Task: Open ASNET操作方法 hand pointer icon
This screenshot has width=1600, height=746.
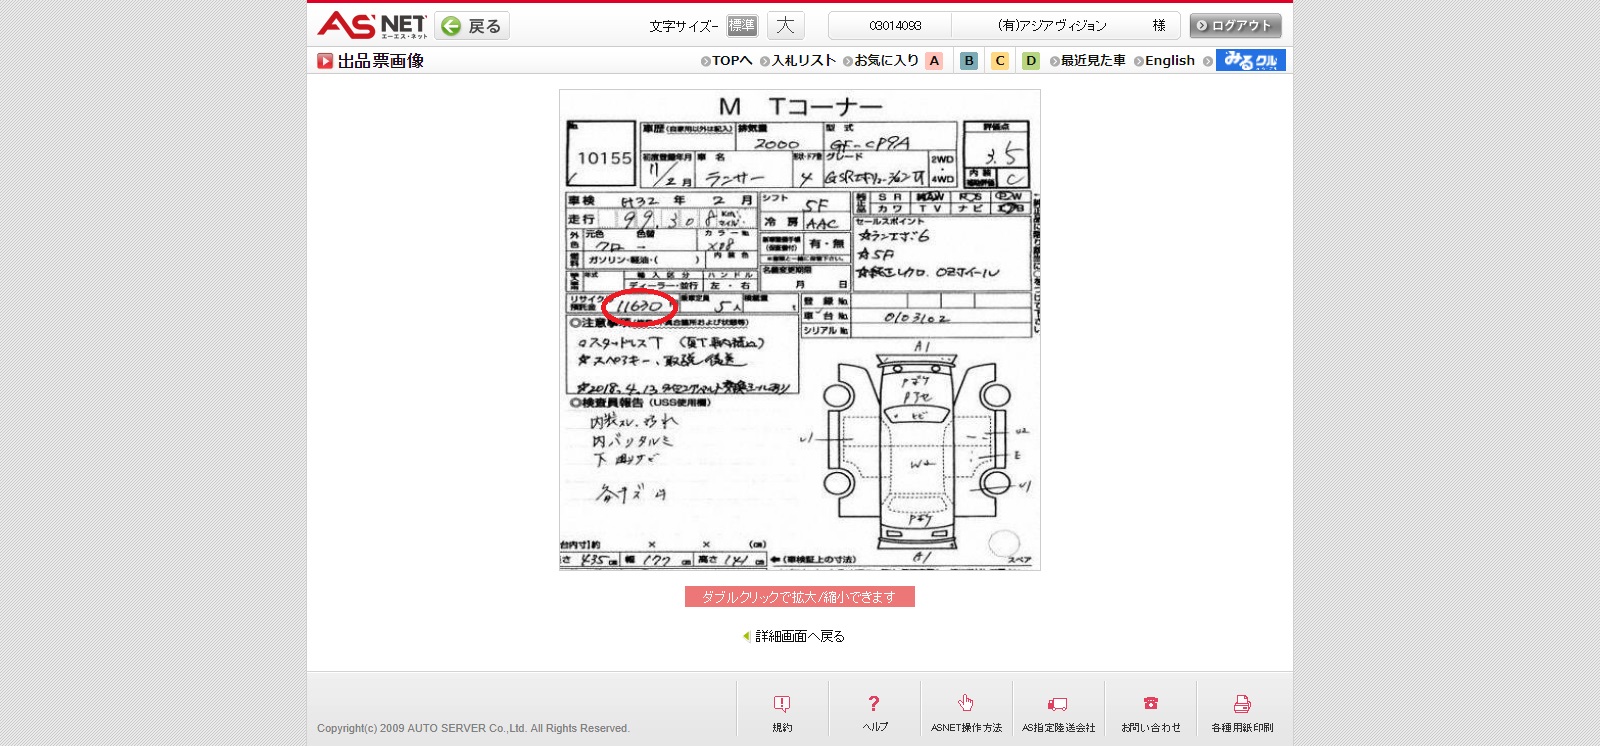Action: [x=966, y=705]
